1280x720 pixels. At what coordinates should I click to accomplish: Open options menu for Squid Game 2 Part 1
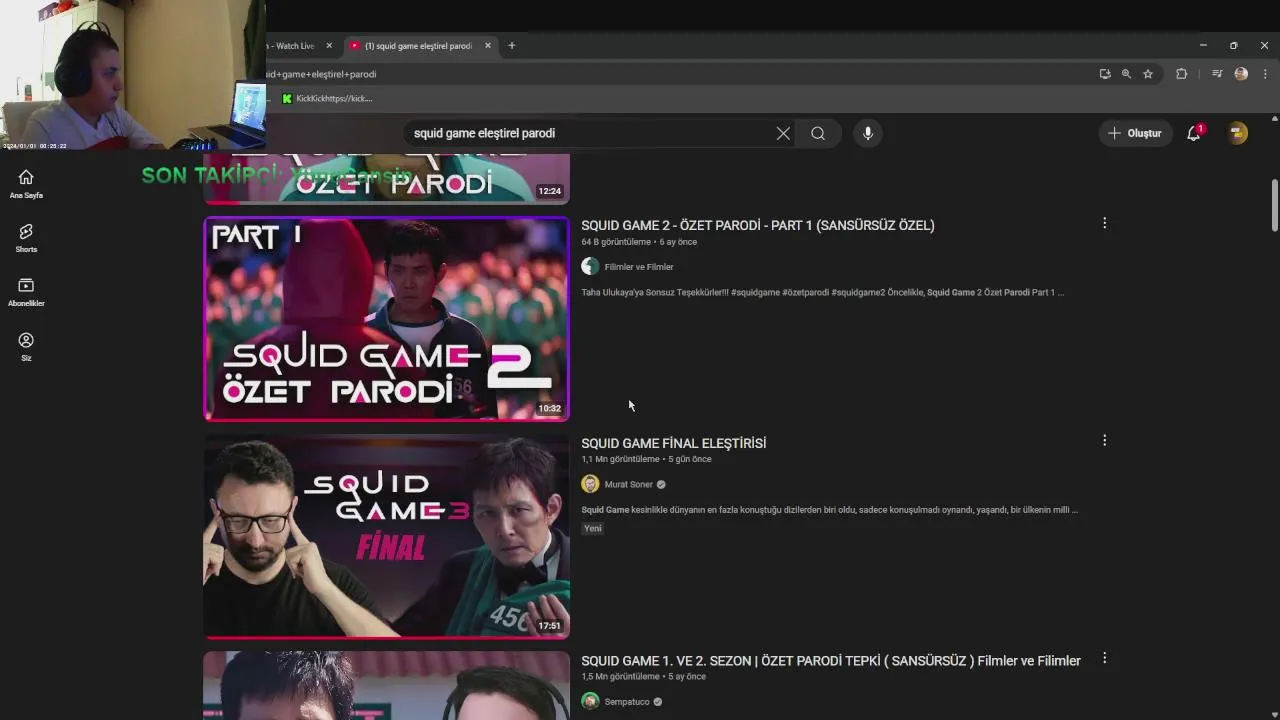1104,223
